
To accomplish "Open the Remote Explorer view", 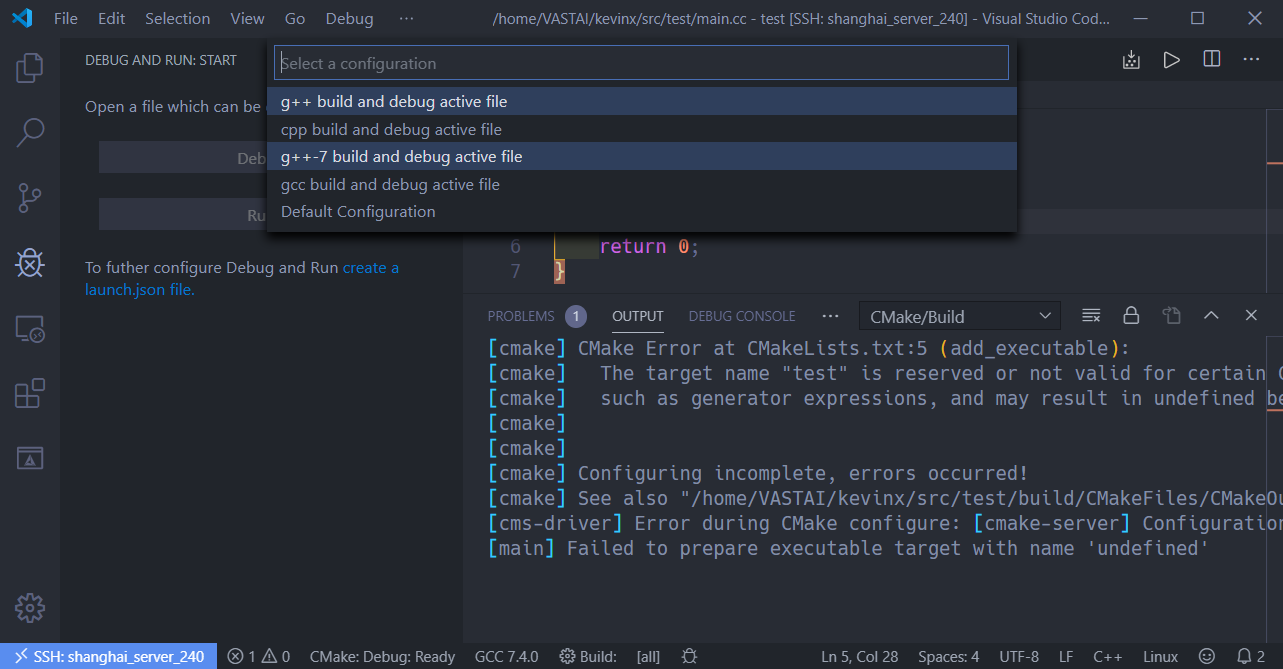I will (x=30, y=328).
